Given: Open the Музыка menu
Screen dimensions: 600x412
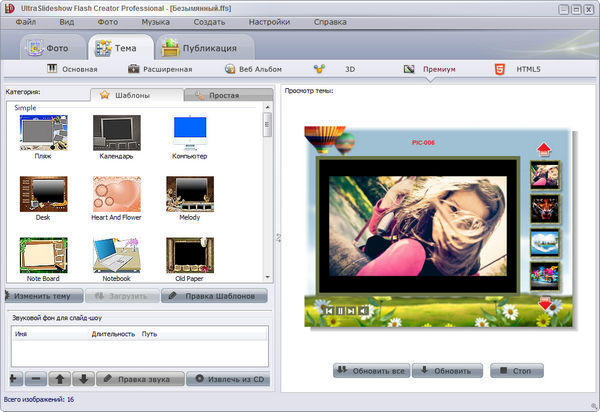Looking at the screenshot, I should tap(155, 22).
